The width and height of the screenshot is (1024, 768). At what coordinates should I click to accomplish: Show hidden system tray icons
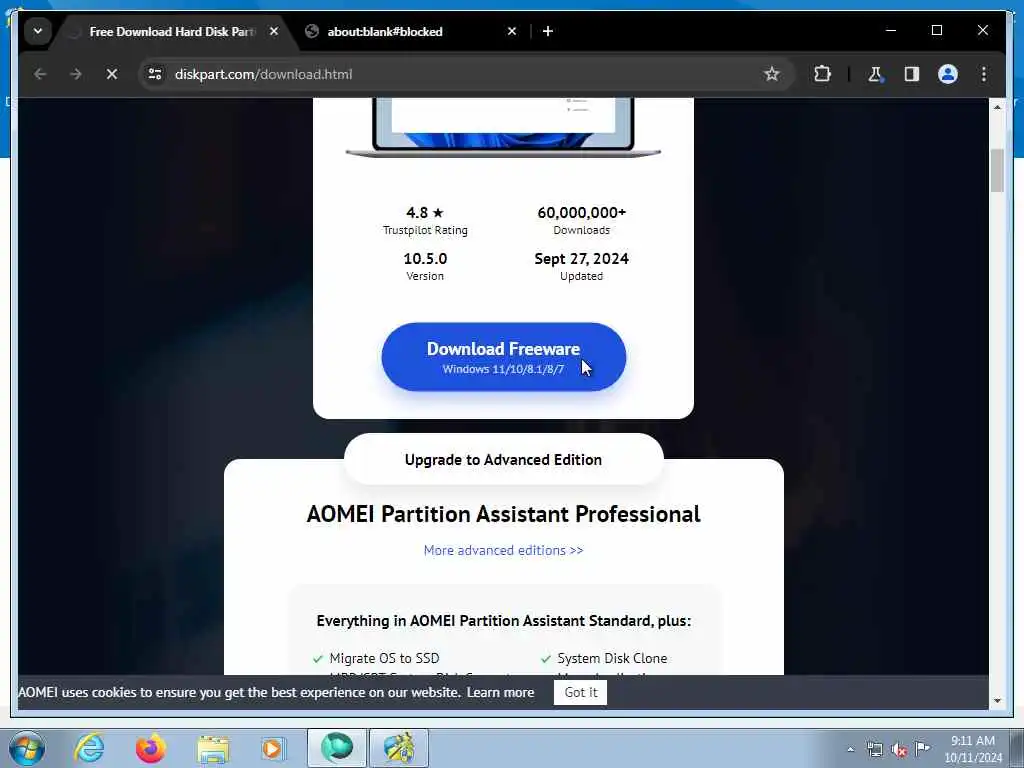click(x=850, y=750)
